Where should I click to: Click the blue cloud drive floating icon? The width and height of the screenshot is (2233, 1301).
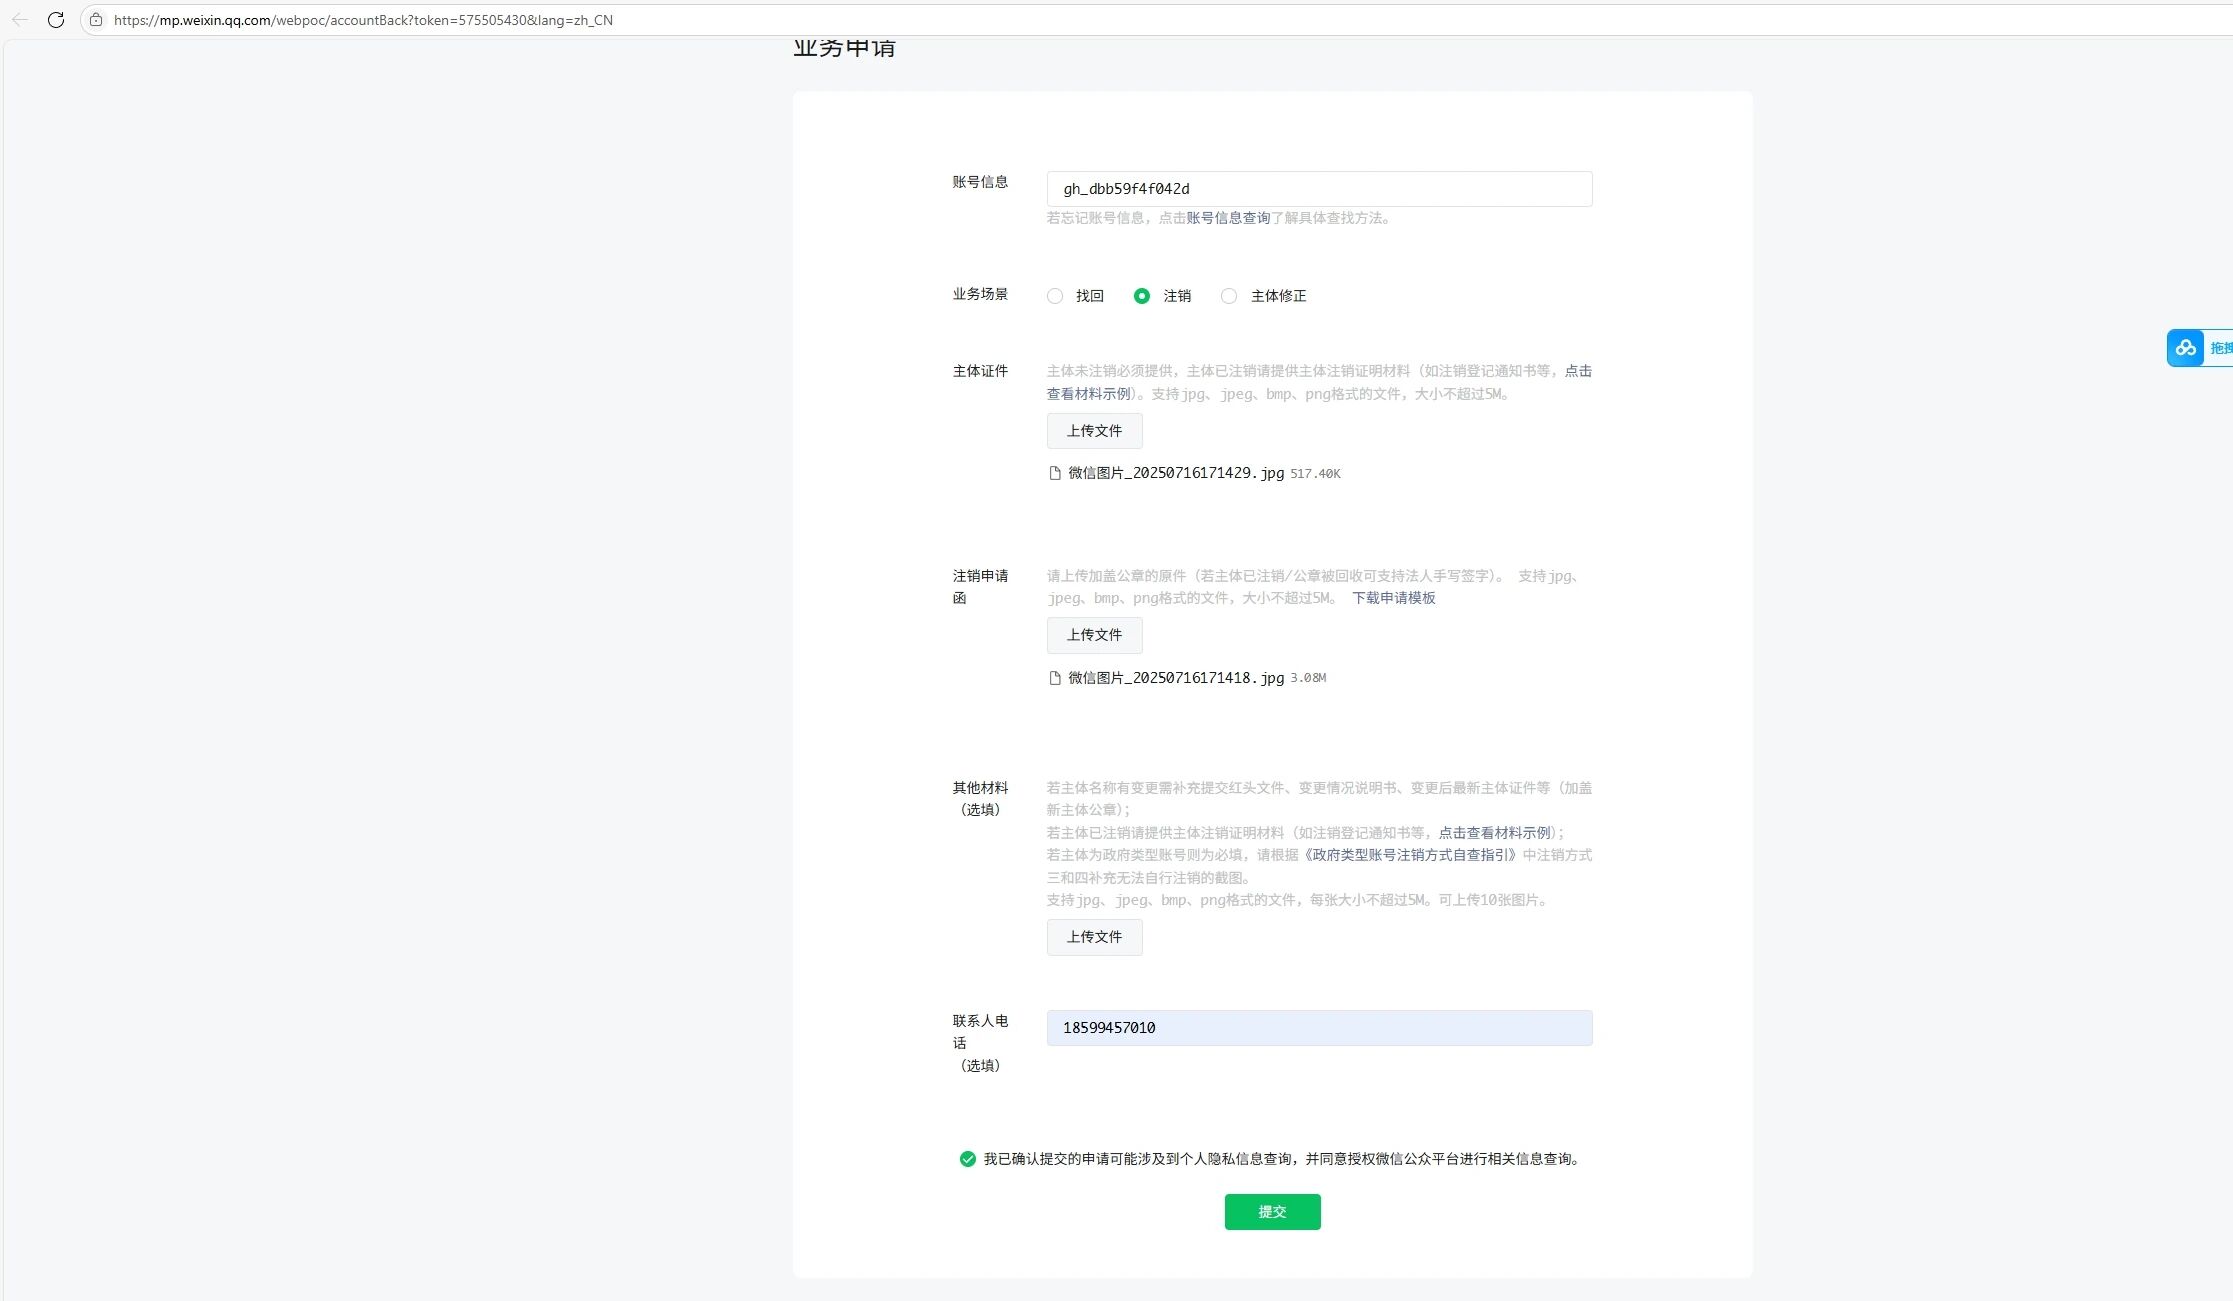coord(2186,348)
